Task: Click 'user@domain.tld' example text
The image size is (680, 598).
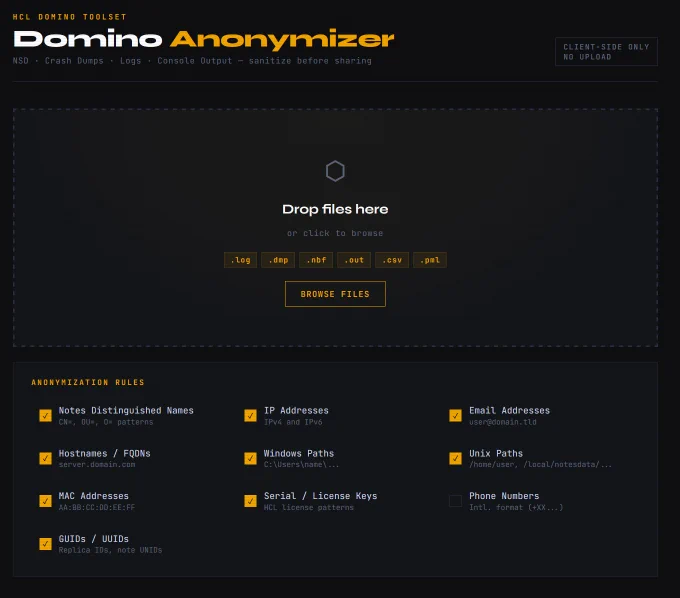Action: tap(503, 422)
